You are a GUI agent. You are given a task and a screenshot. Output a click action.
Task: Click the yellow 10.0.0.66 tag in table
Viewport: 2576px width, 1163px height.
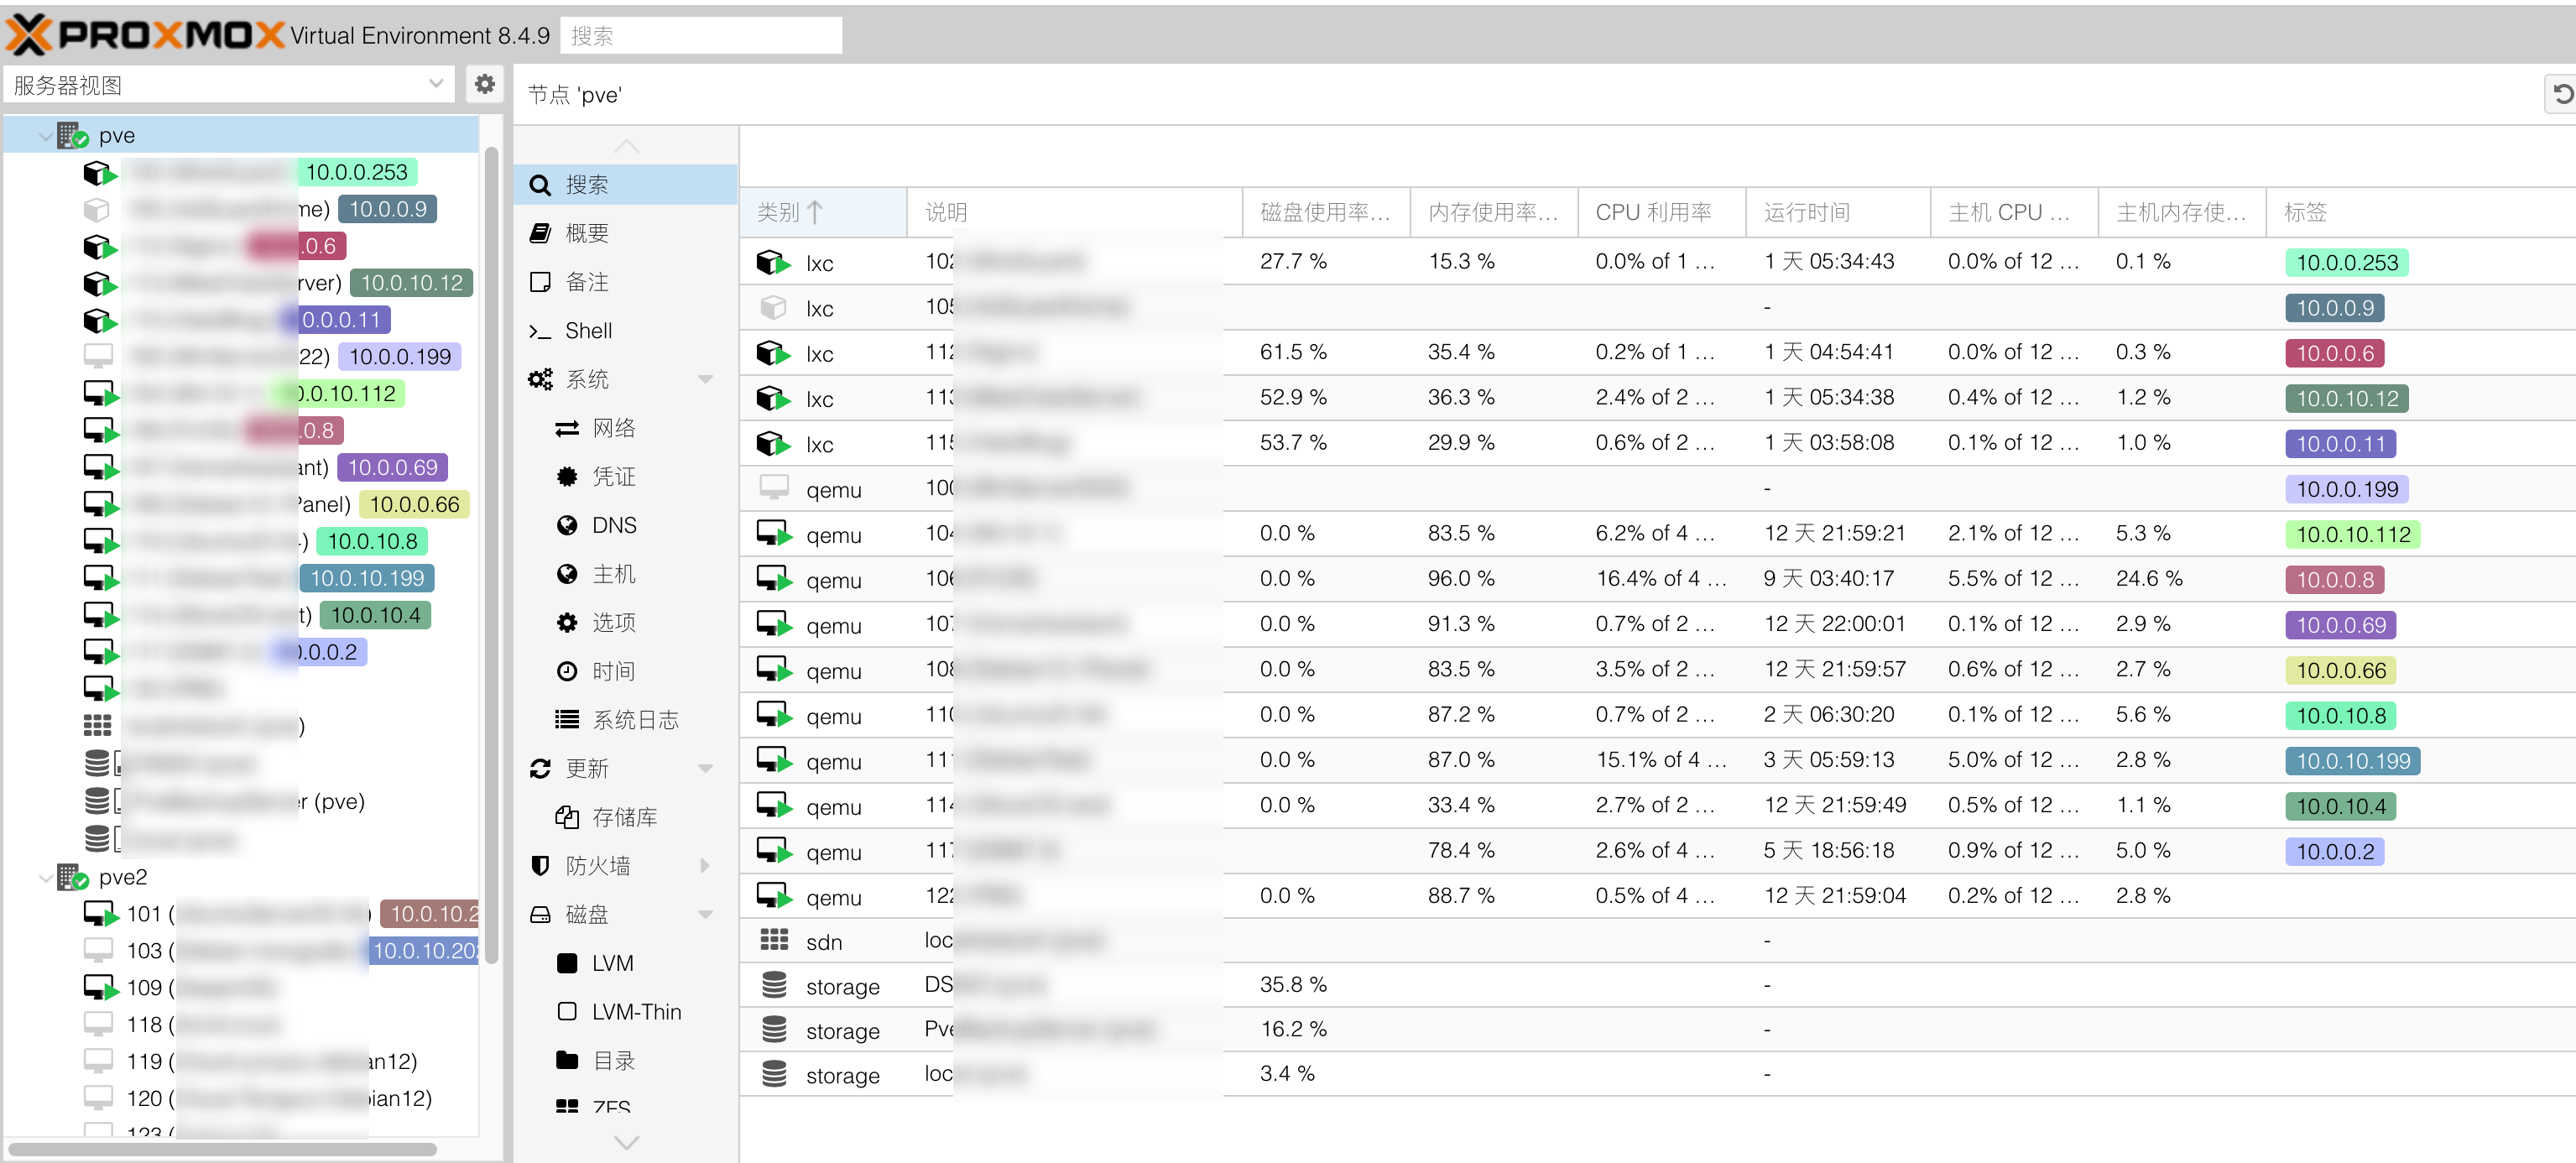2340,670
